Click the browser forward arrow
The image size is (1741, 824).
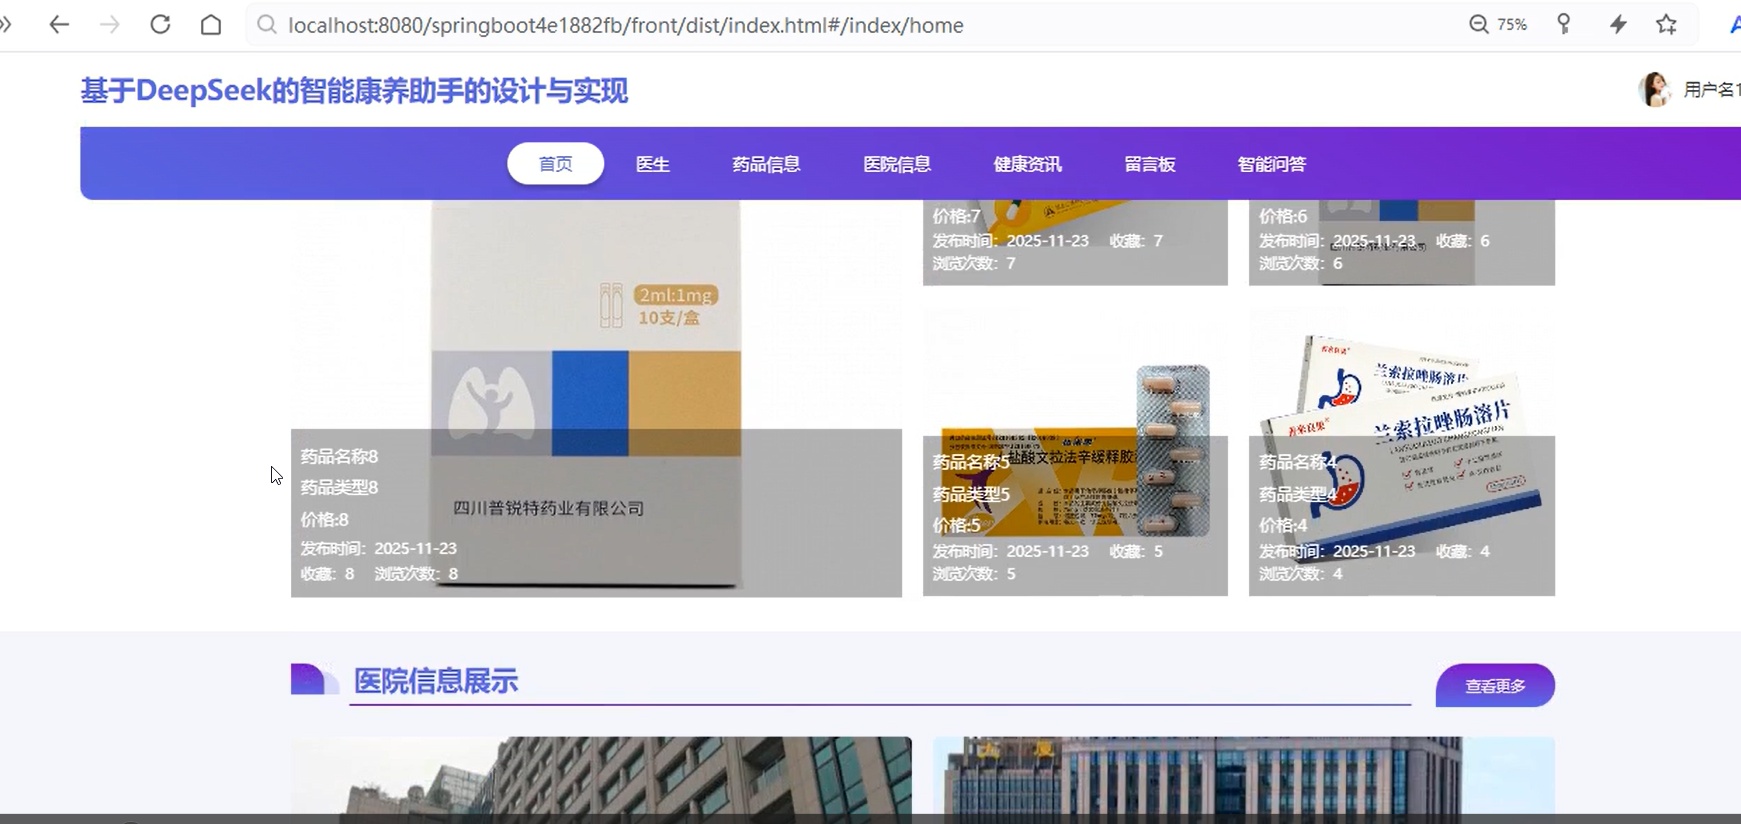109,25
